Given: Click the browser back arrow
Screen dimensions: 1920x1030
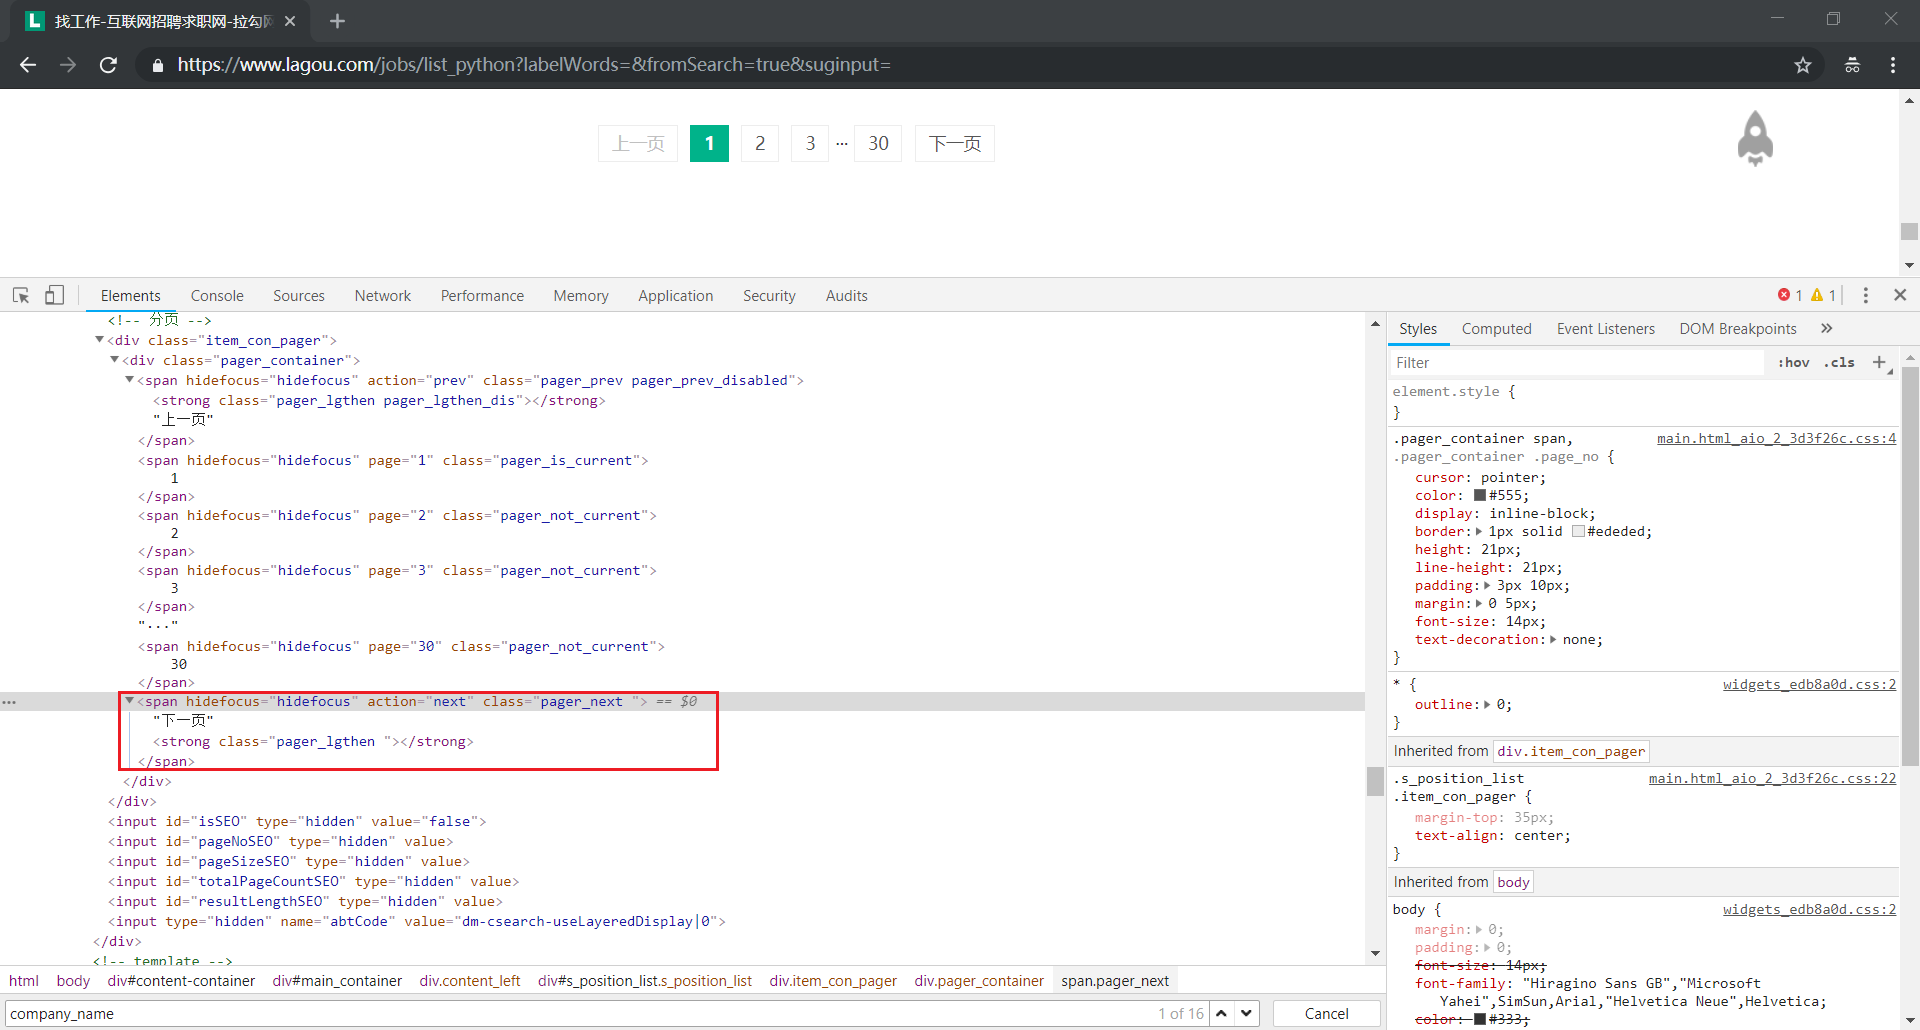Looking at the screenshot, I should (x=28, y=65).
